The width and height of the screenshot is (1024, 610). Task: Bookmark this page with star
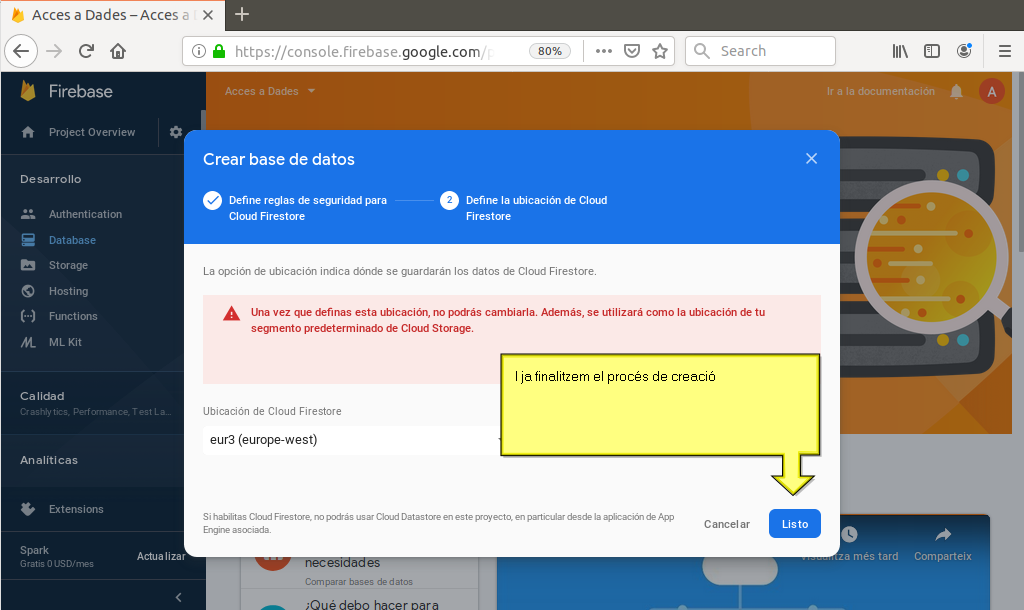pyautogui.click(x=660, y=51)
